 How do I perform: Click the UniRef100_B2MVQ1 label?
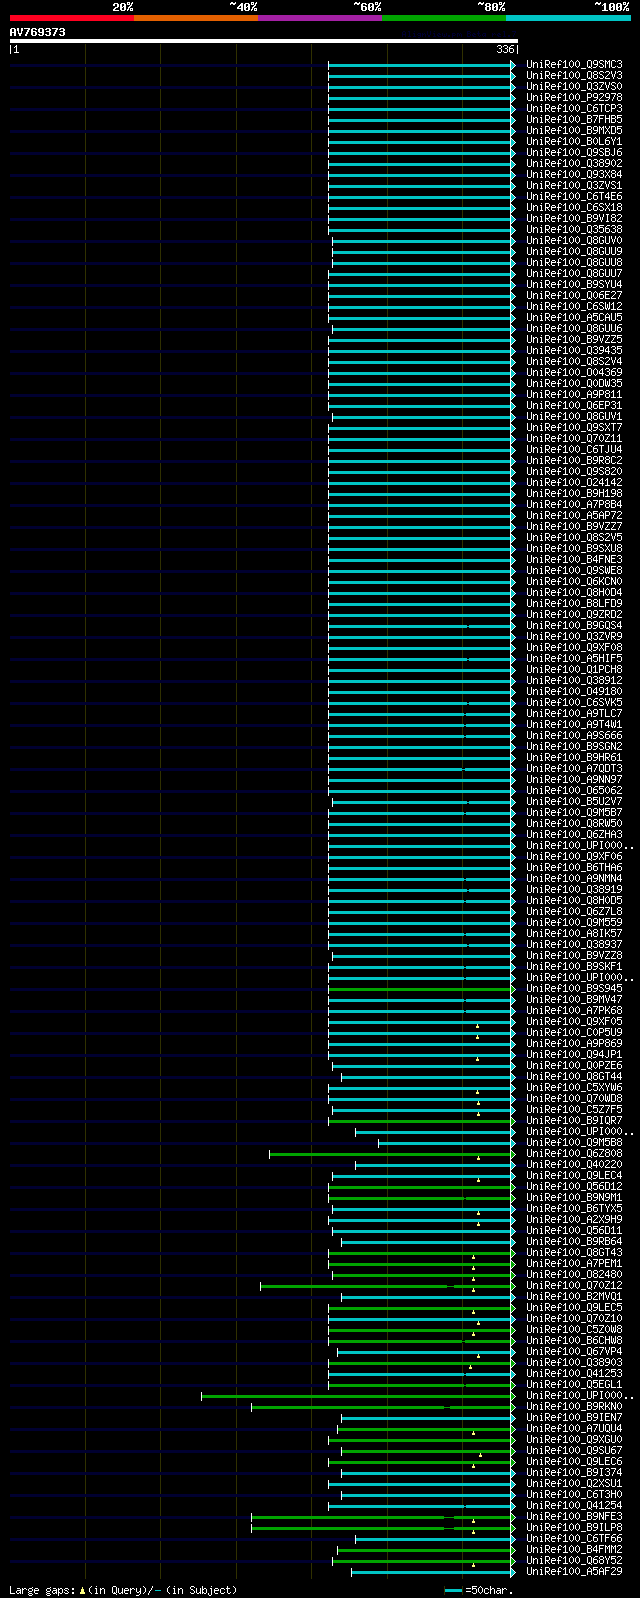point(574,1297)
